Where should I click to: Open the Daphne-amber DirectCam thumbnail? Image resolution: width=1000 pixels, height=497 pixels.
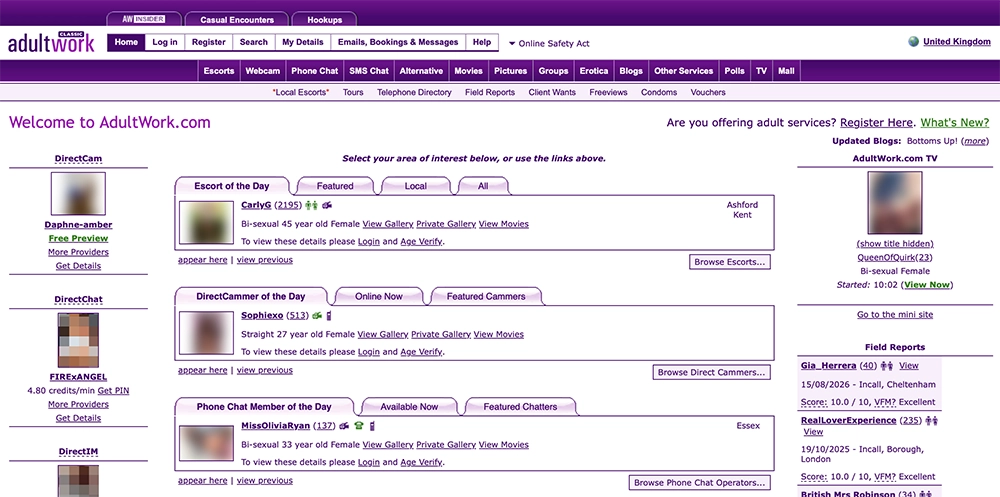coord(78,193)
